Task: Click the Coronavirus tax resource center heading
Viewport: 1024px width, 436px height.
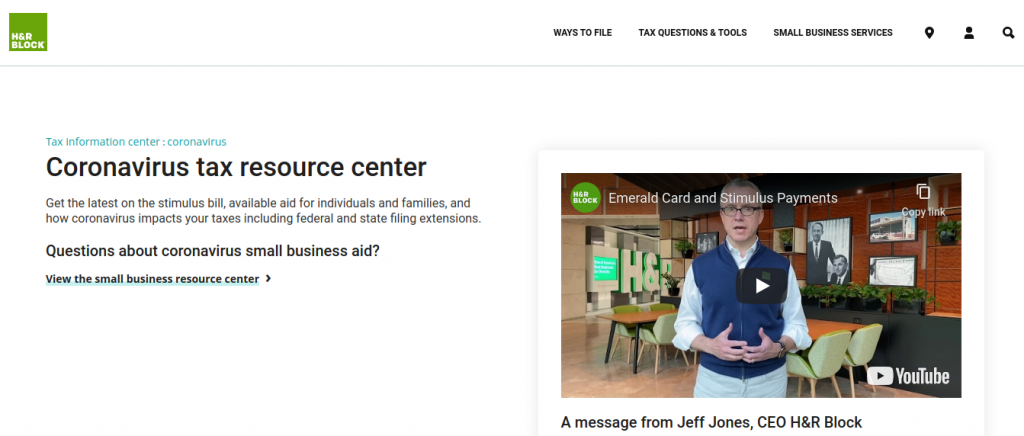Action: tap(236, 167)
